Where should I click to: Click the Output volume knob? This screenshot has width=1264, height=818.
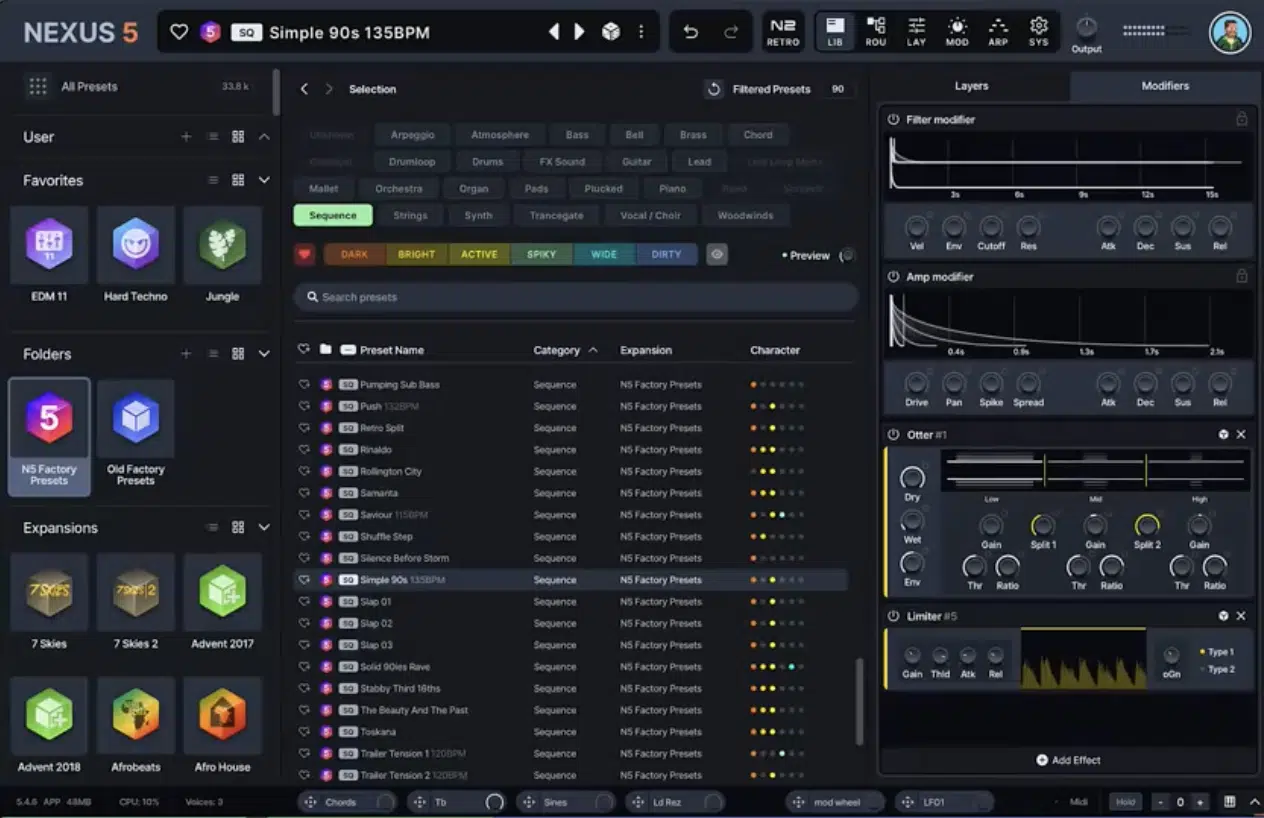[1086, 28]
